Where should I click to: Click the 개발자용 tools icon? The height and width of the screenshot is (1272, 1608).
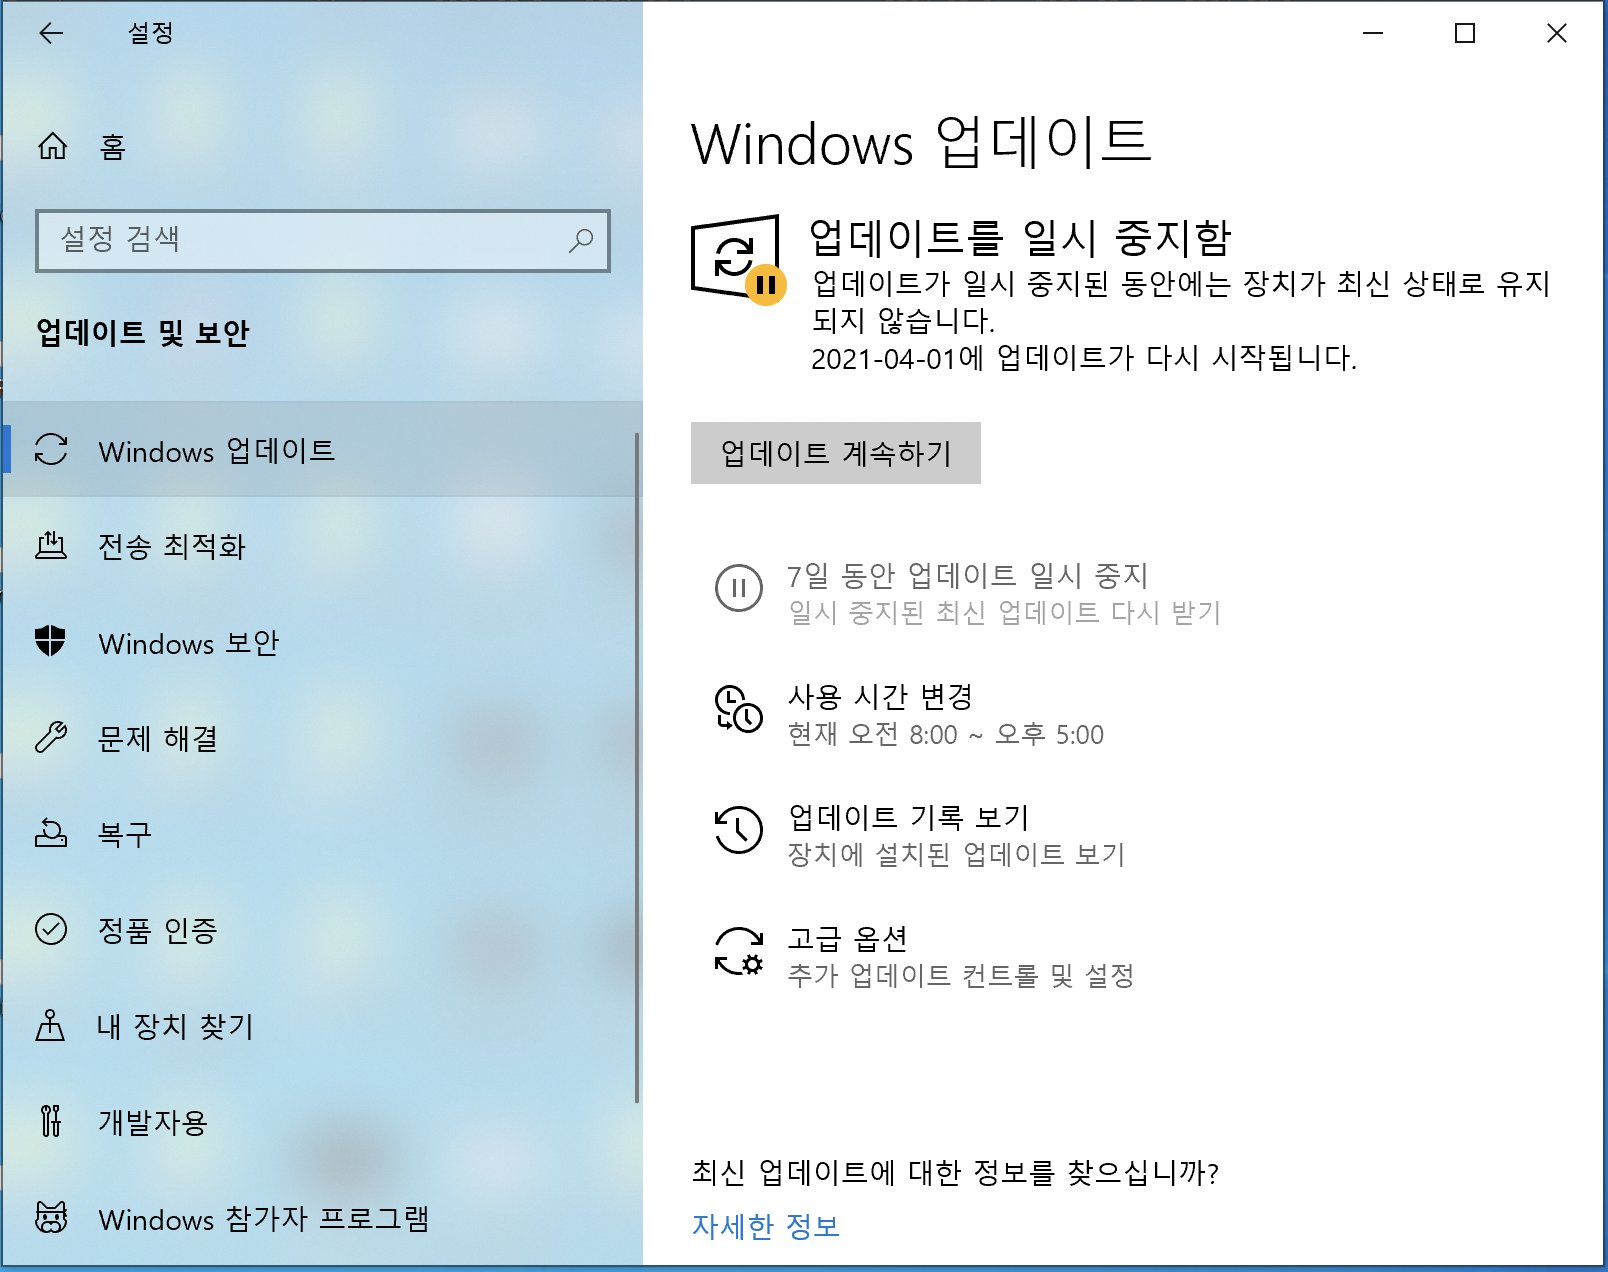[51, 1121]
